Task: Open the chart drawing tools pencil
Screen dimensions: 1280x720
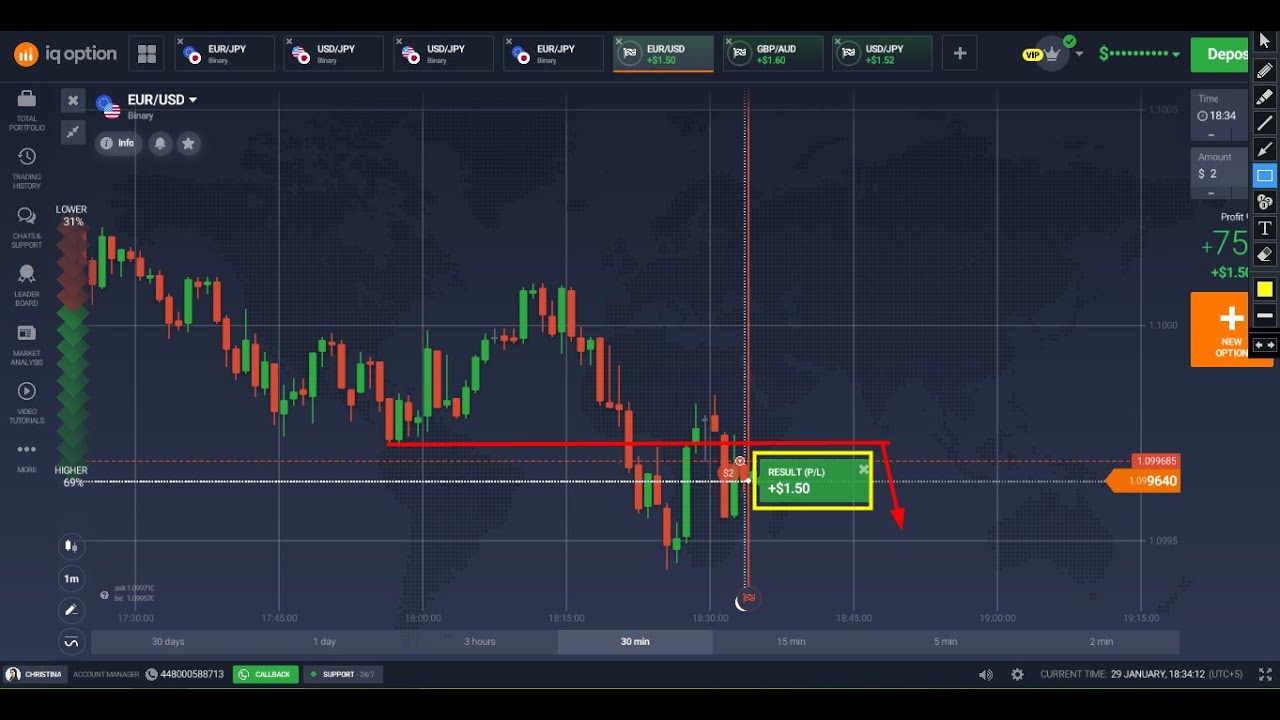Action: pyautogui.click(x=71, y=610)
